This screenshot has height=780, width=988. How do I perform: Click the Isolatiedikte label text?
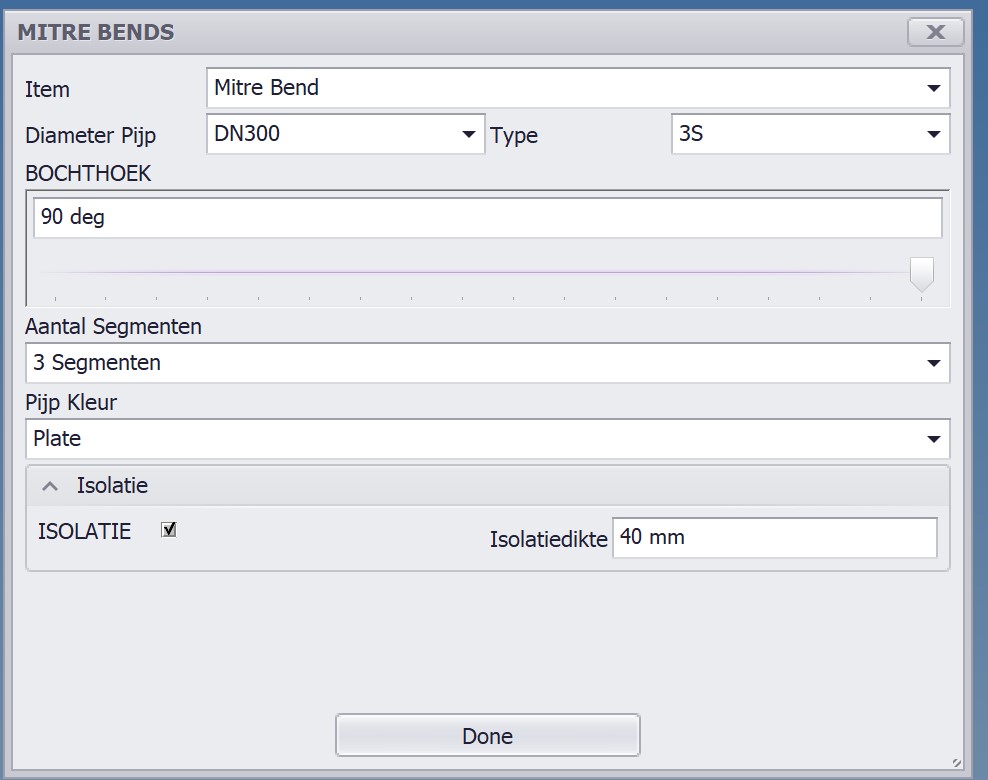tap(548, 539)
